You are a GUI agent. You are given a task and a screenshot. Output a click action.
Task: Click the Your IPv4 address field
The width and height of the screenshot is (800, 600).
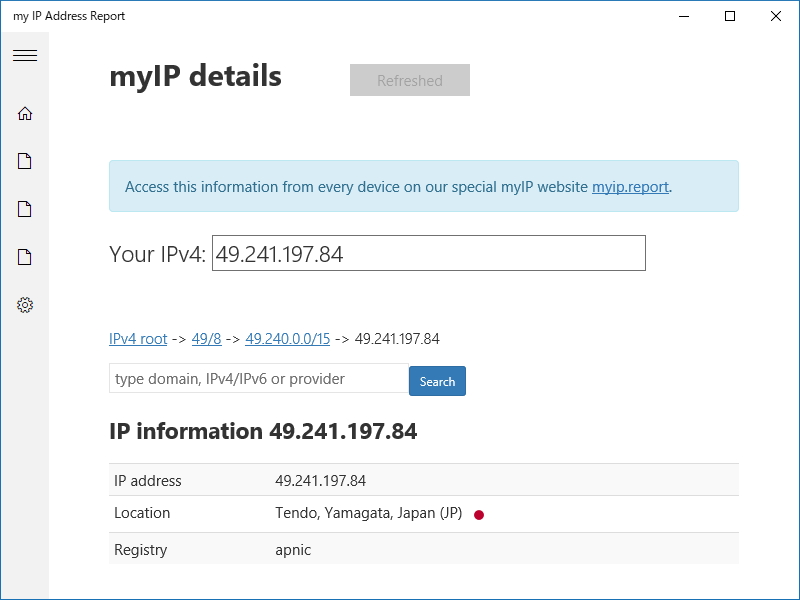point(429,253)
